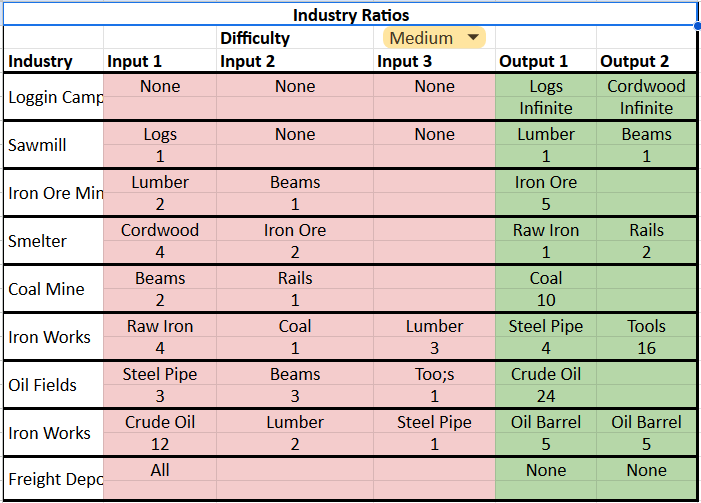Image resolution: width=701 pixels, height=503 pixels.
Task: Select the Coal output cell
Action: 545,278
